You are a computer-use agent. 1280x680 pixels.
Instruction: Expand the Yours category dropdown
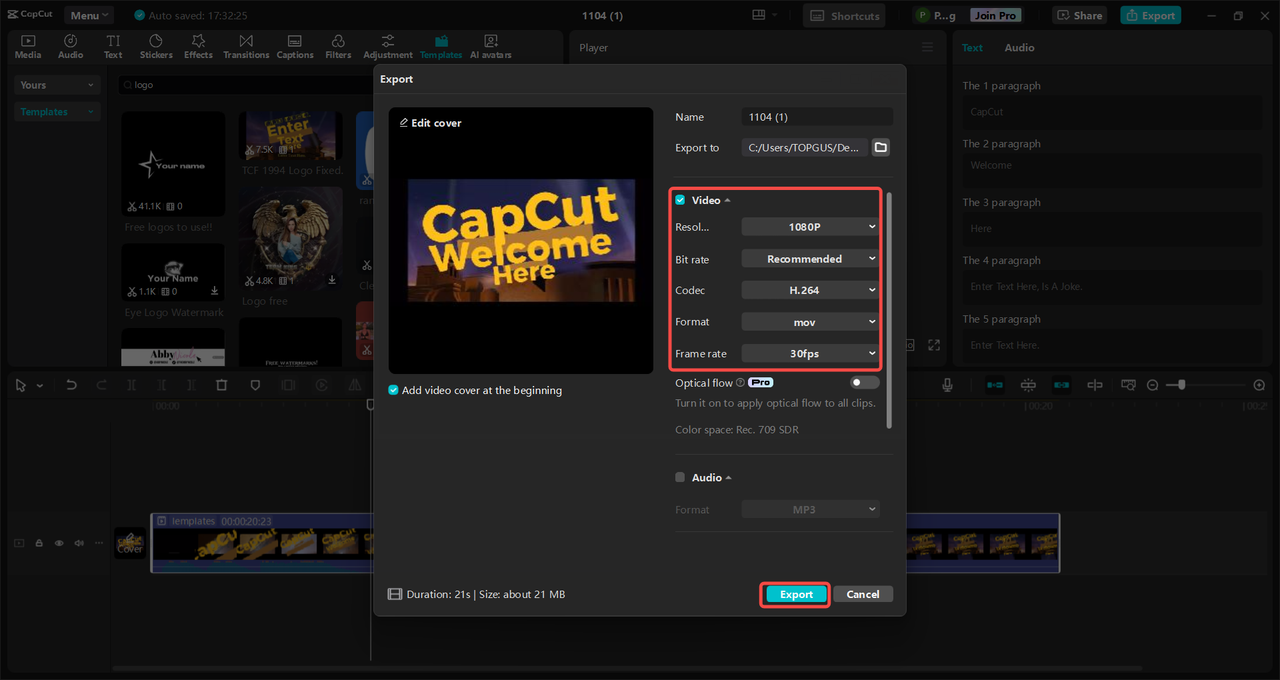[58, 85]
